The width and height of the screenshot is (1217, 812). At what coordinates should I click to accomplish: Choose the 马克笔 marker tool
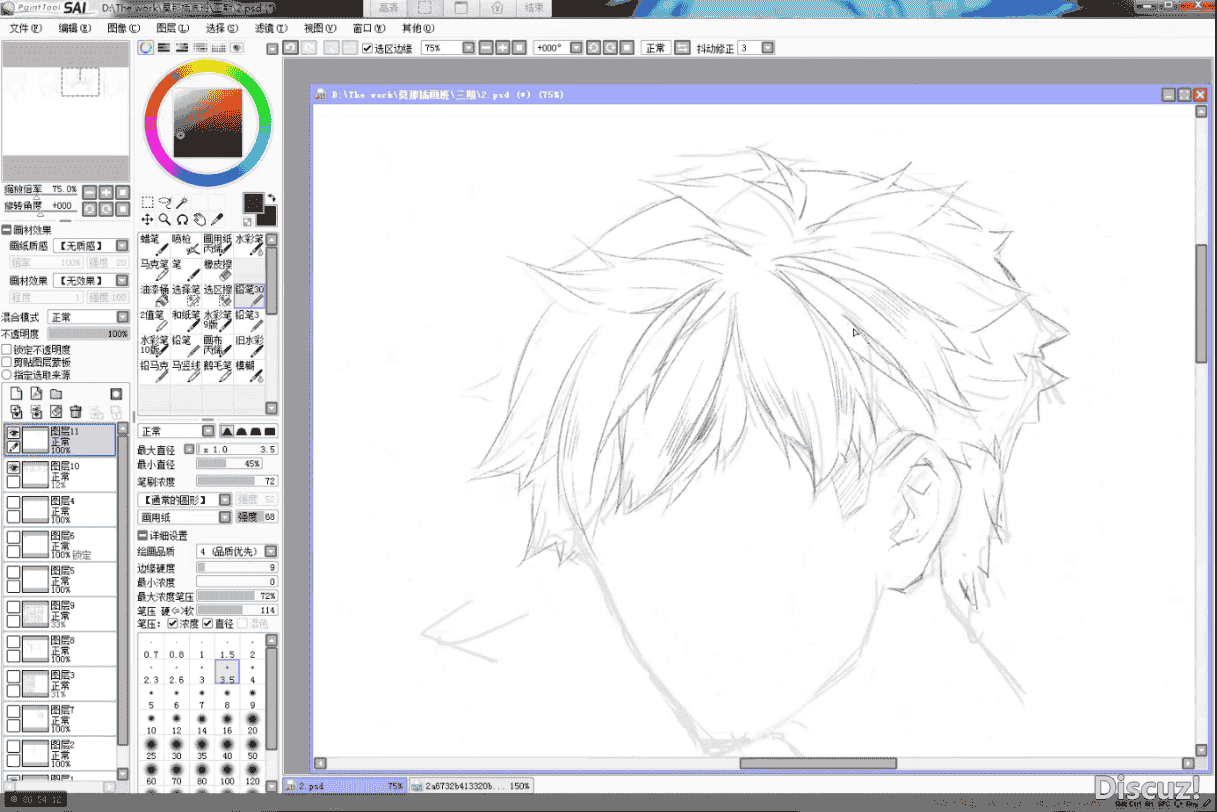[154, 270]
